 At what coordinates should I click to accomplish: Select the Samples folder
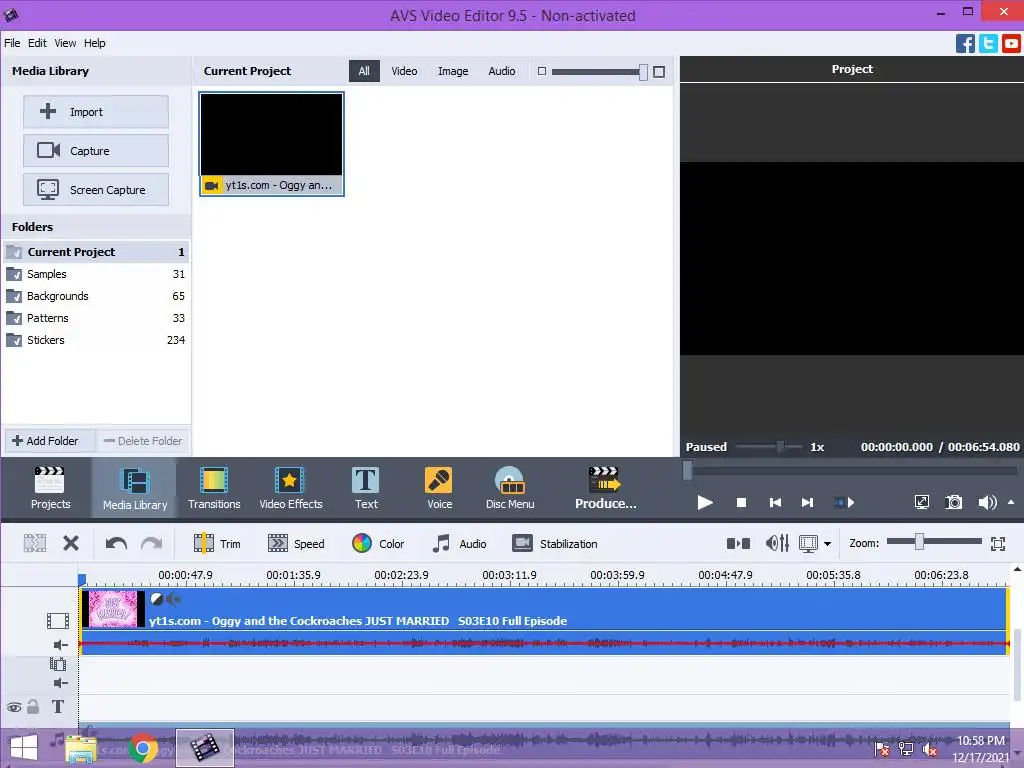(x=96, y=274)
